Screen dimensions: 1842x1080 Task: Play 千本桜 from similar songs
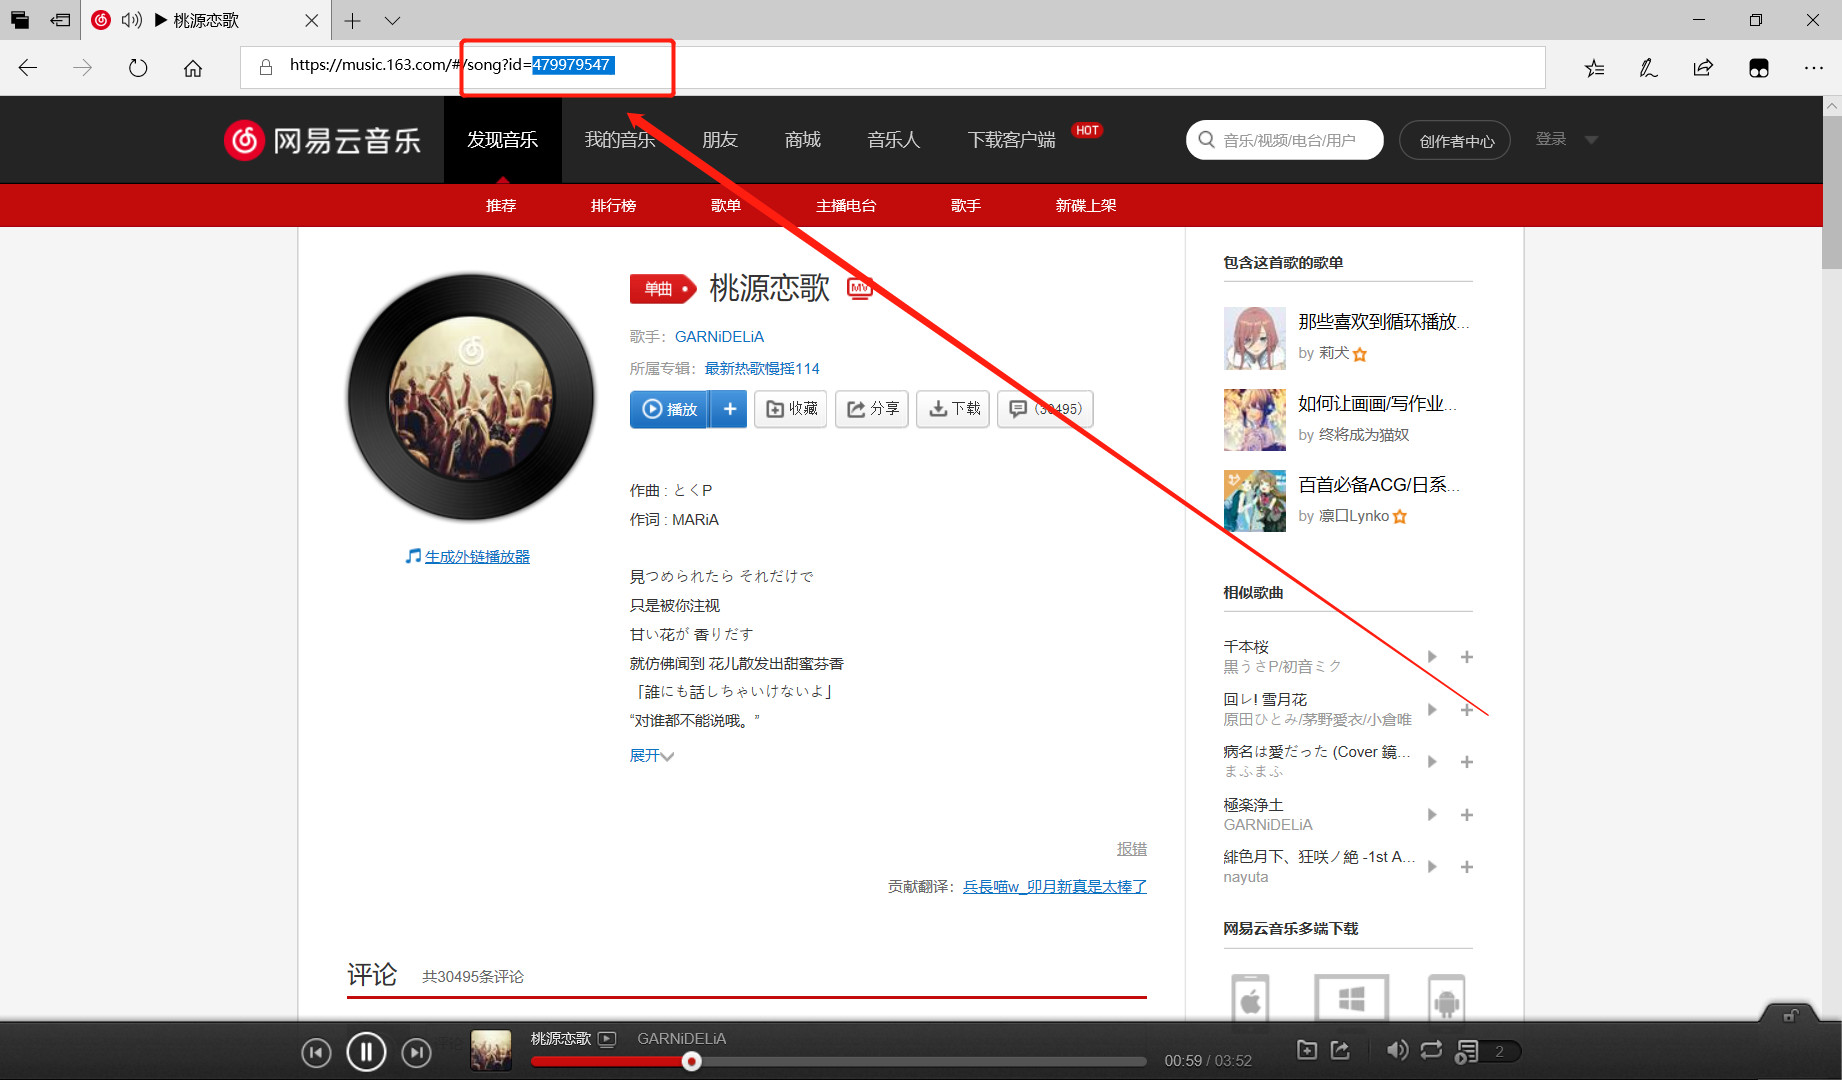point(1432,657)
